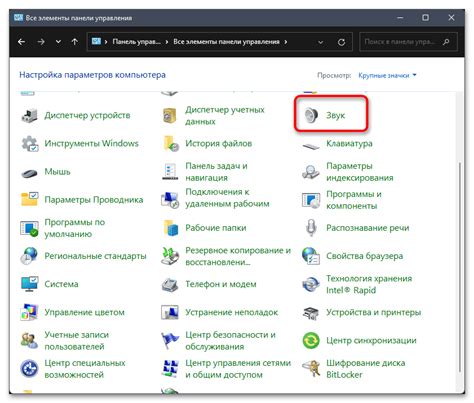The image size is (474, 403).
Task: Click the Панель управ... breadcrumb
Action: pyautogui.click(x=136, y=42)
